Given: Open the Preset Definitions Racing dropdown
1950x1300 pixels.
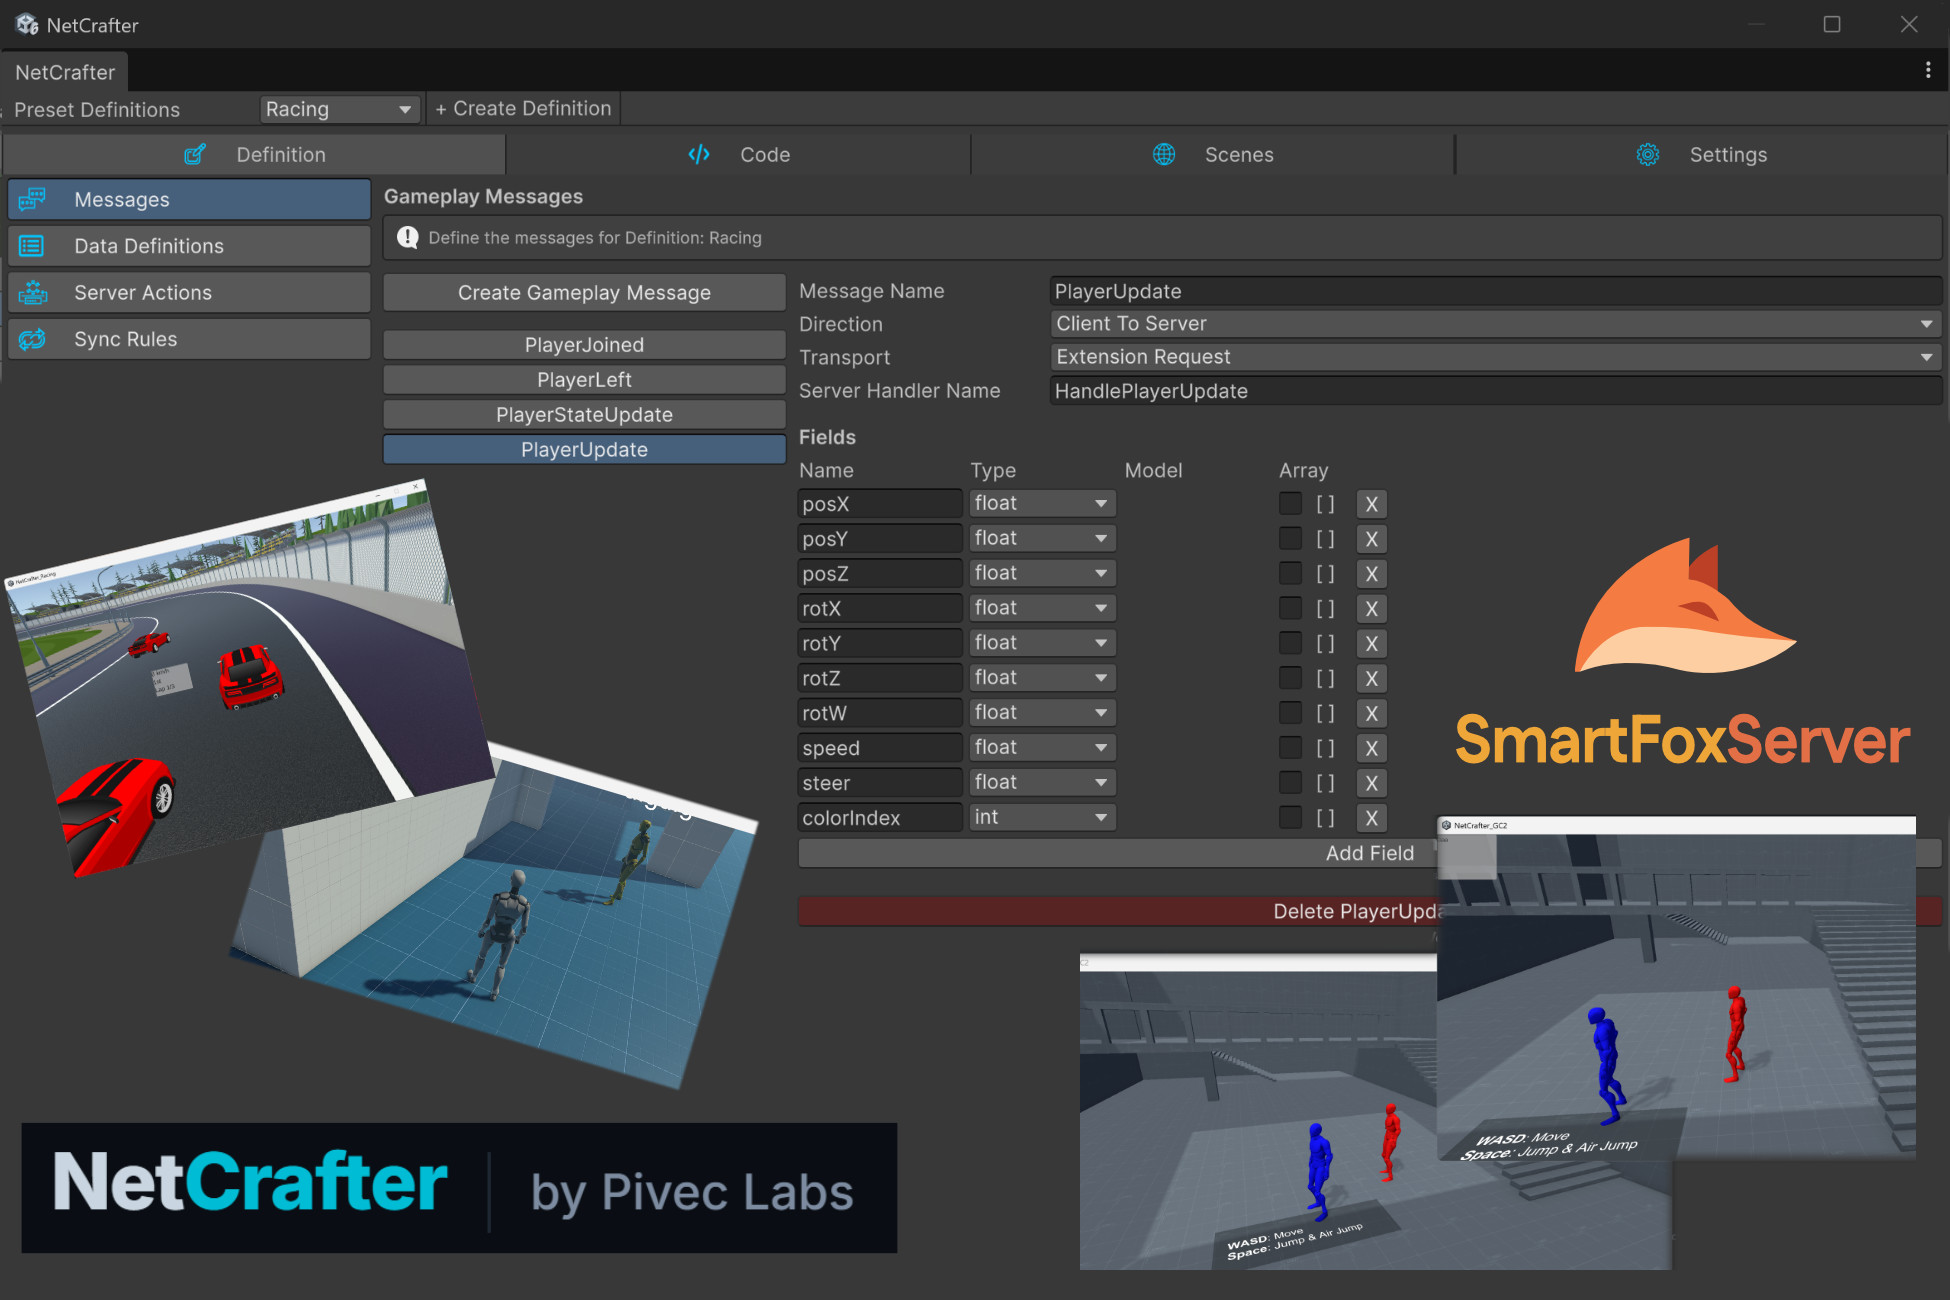Looking at the screenshot, I should click(x=339, y=109).
